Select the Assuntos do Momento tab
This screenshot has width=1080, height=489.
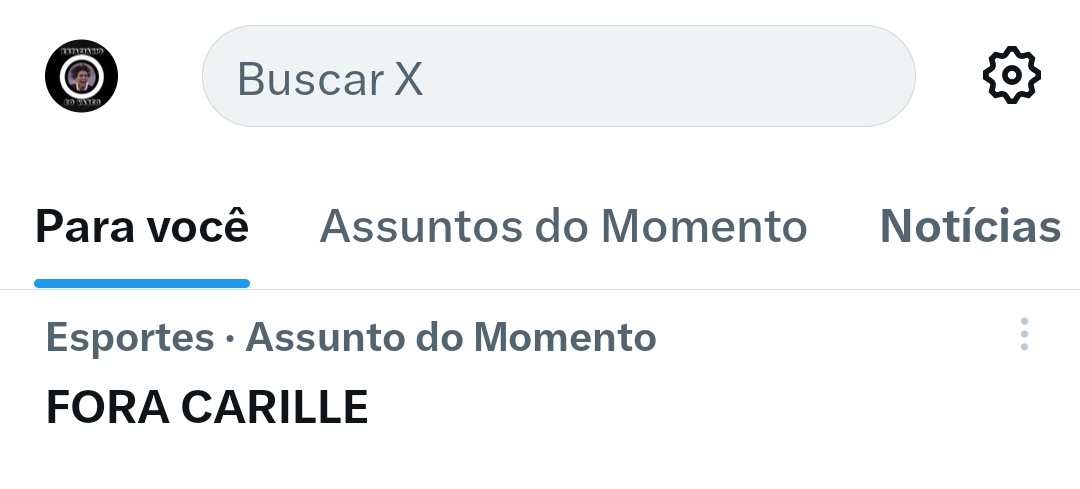tap(563, 227)
